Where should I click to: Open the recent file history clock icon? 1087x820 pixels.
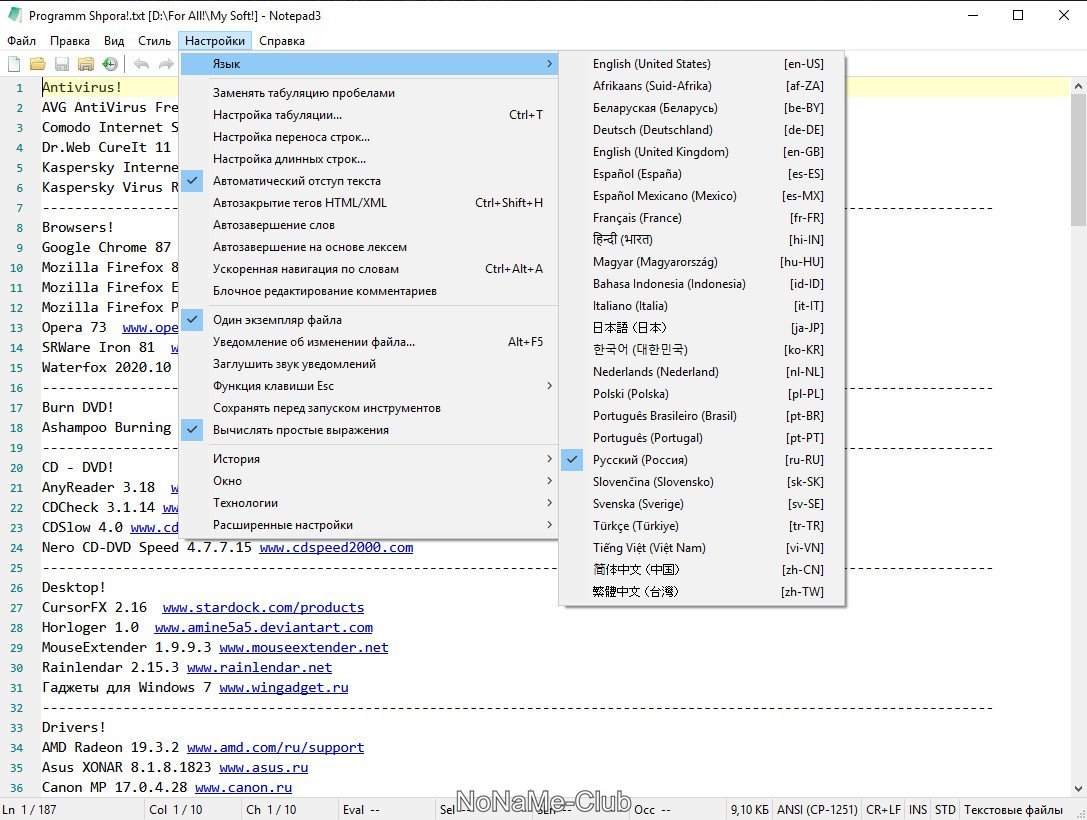(110, 64)
